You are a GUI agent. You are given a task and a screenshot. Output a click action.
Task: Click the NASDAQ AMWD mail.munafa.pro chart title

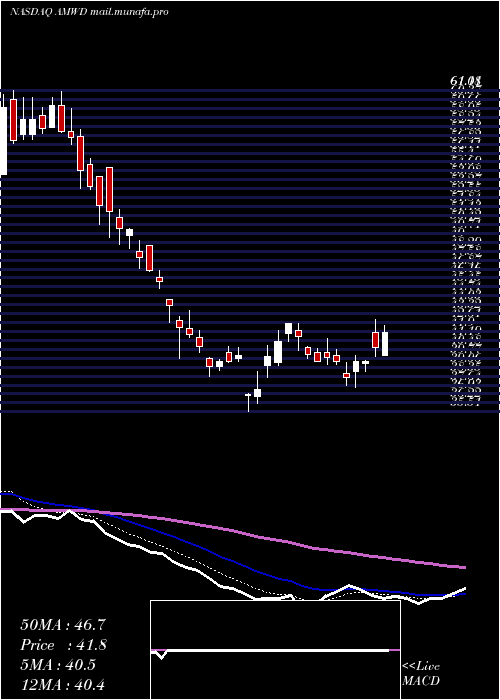89,12
